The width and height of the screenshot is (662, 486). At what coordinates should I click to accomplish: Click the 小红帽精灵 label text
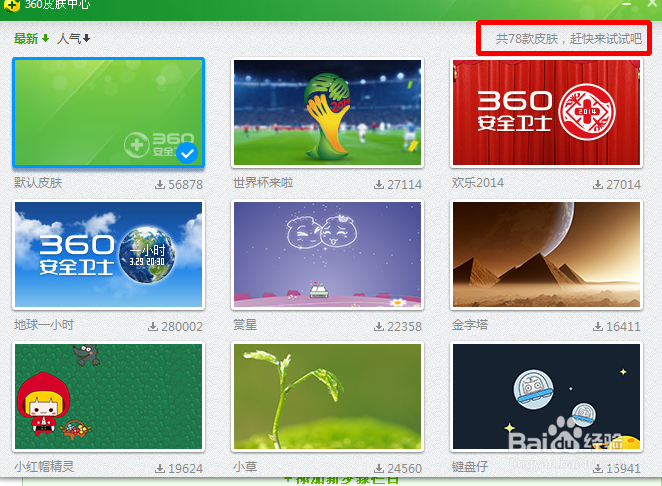pyautogui.click(x=44, y=467)
